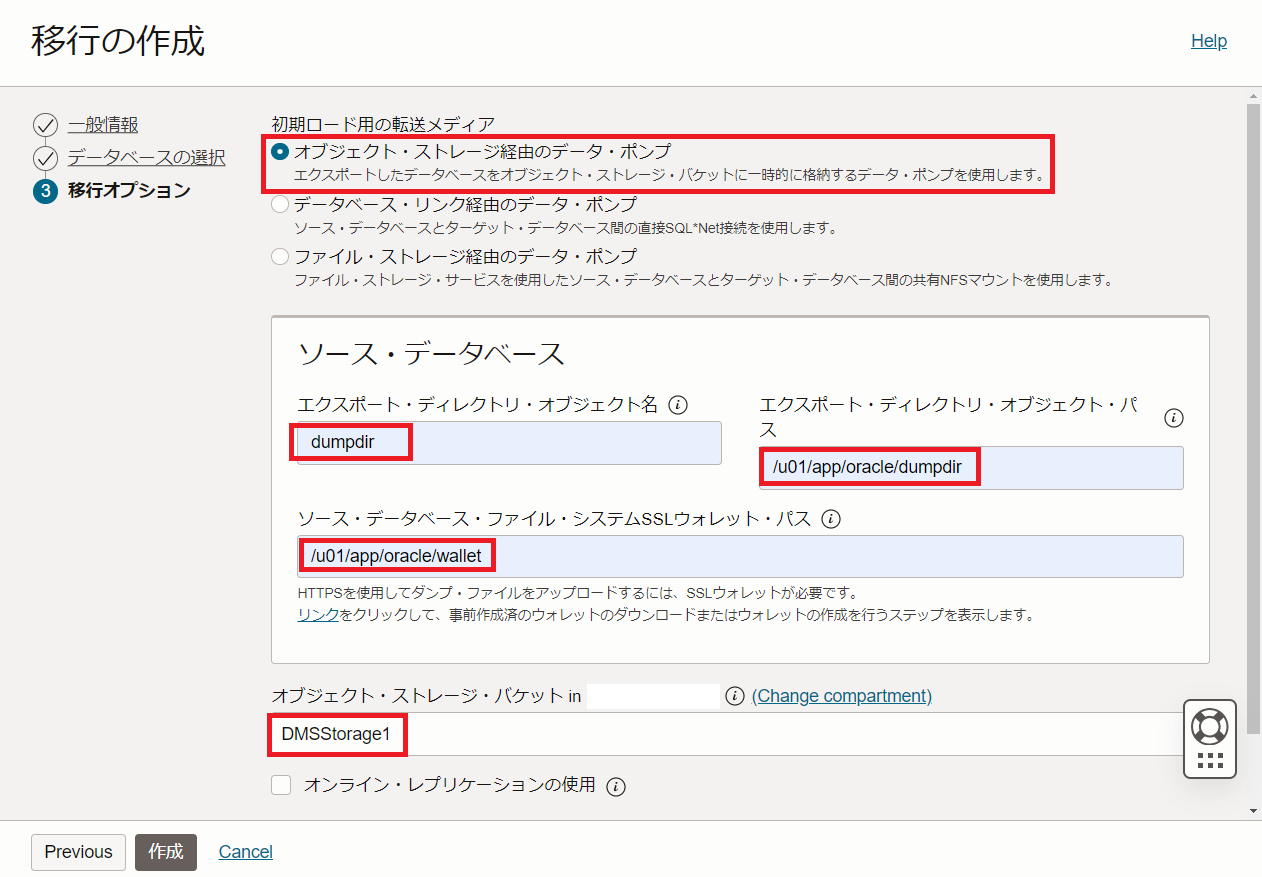
Task: Open tooltip icon for エクスポート・ディレクトリ・オブジェクト・パス
Action: (x=1174, y=417)
